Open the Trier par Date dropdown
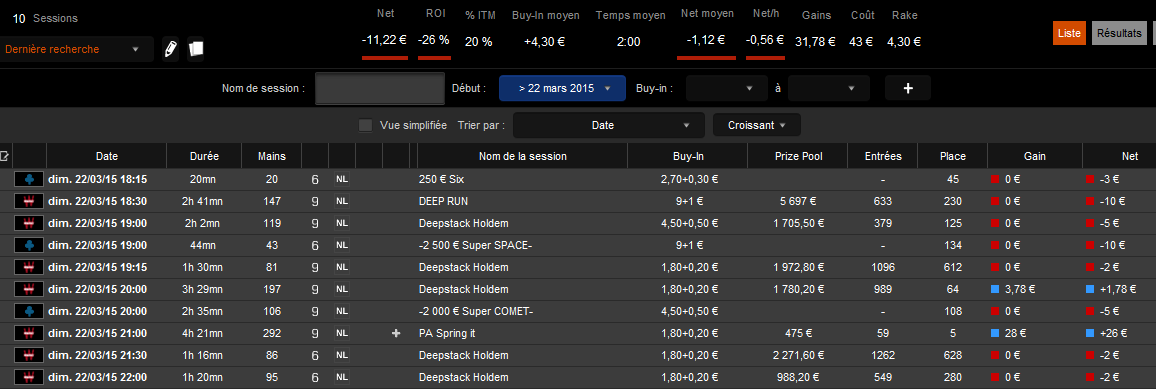This screenshot has width=1156, height=389. pyautogui.click(x=609, y=125)
